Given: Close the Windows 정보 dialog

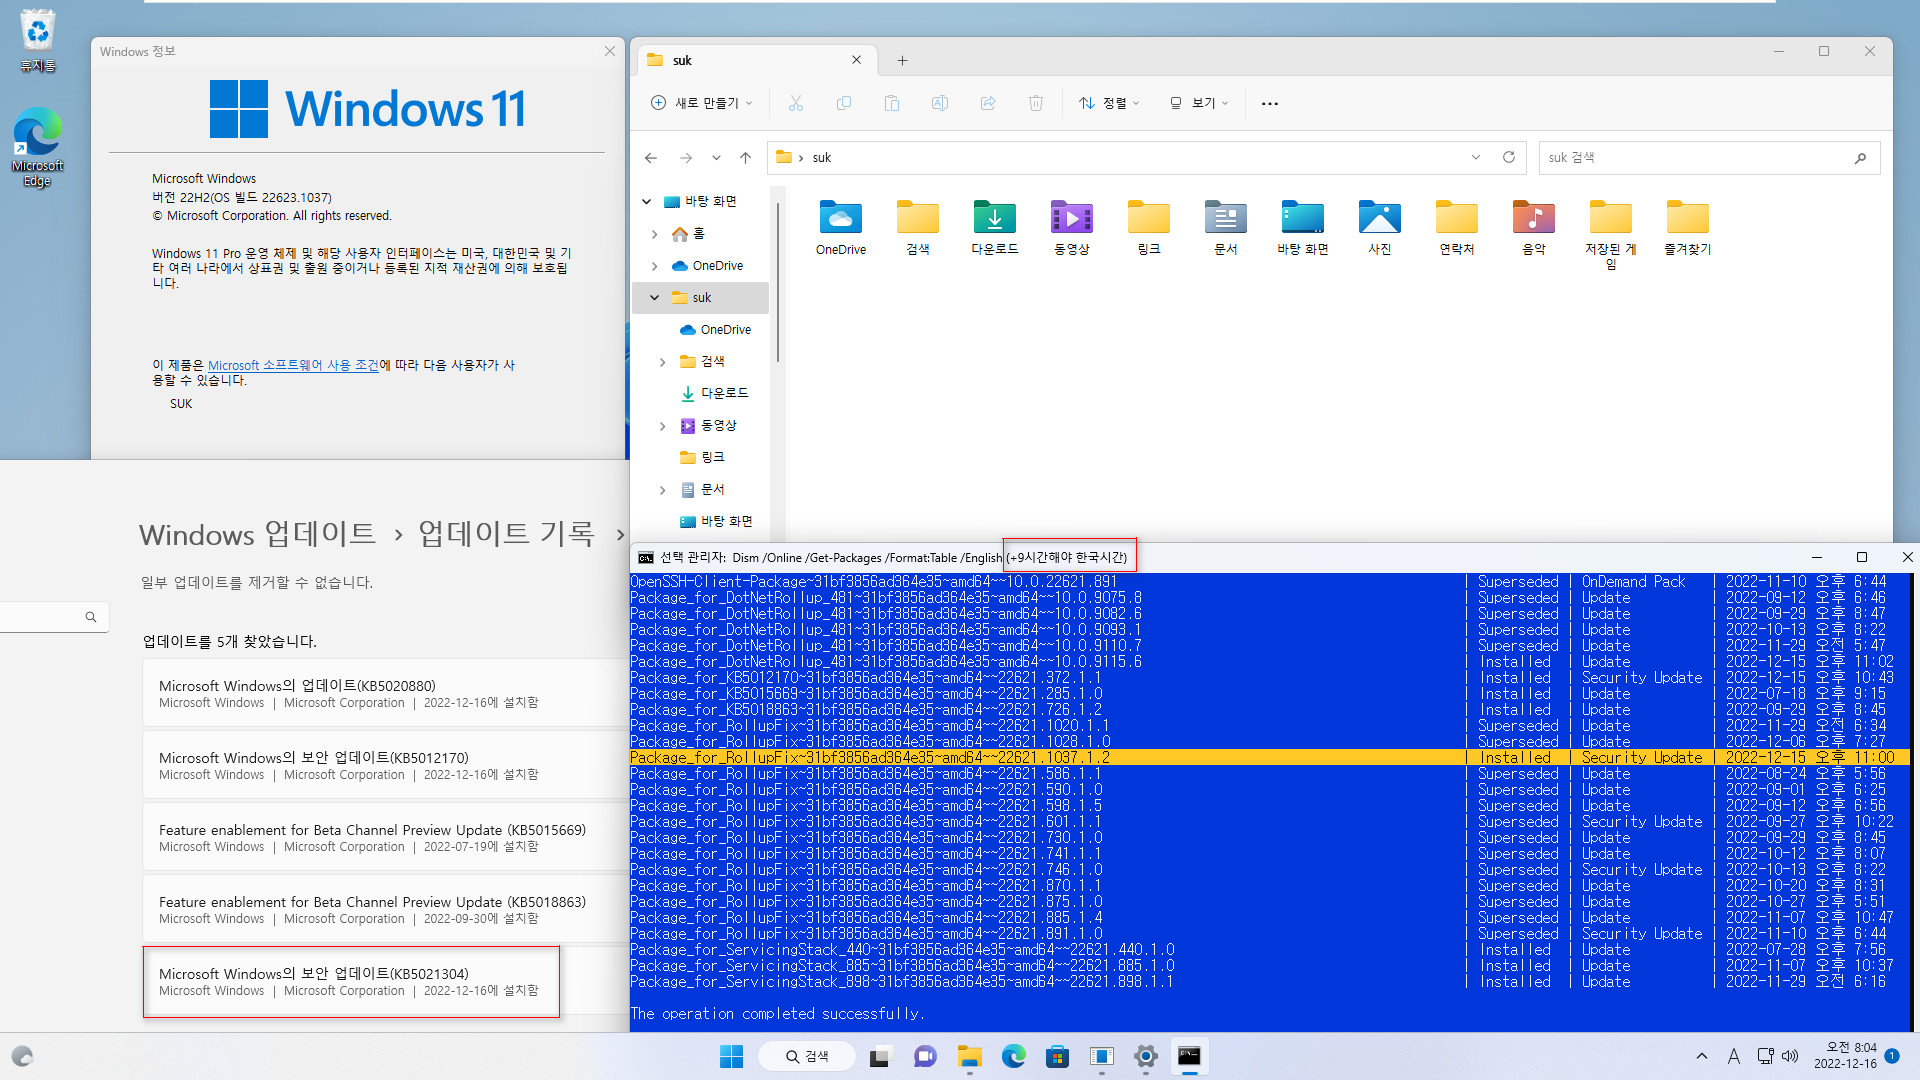Looking at the screenshot, I should pos(610,51).
